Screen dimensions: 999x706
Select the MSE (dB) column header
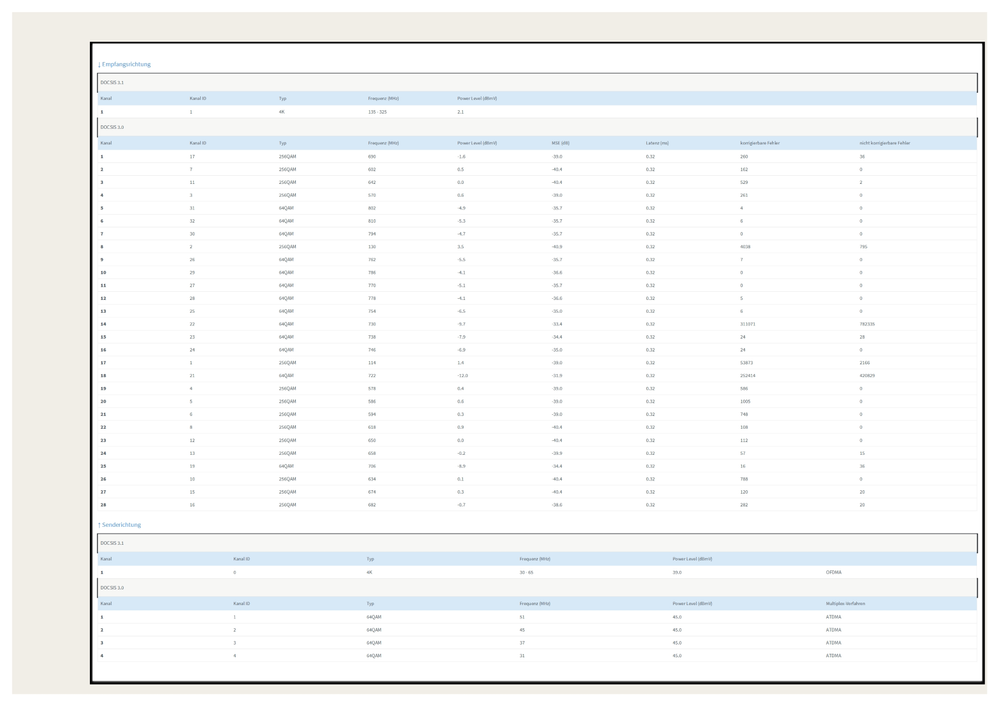[561, 143]
